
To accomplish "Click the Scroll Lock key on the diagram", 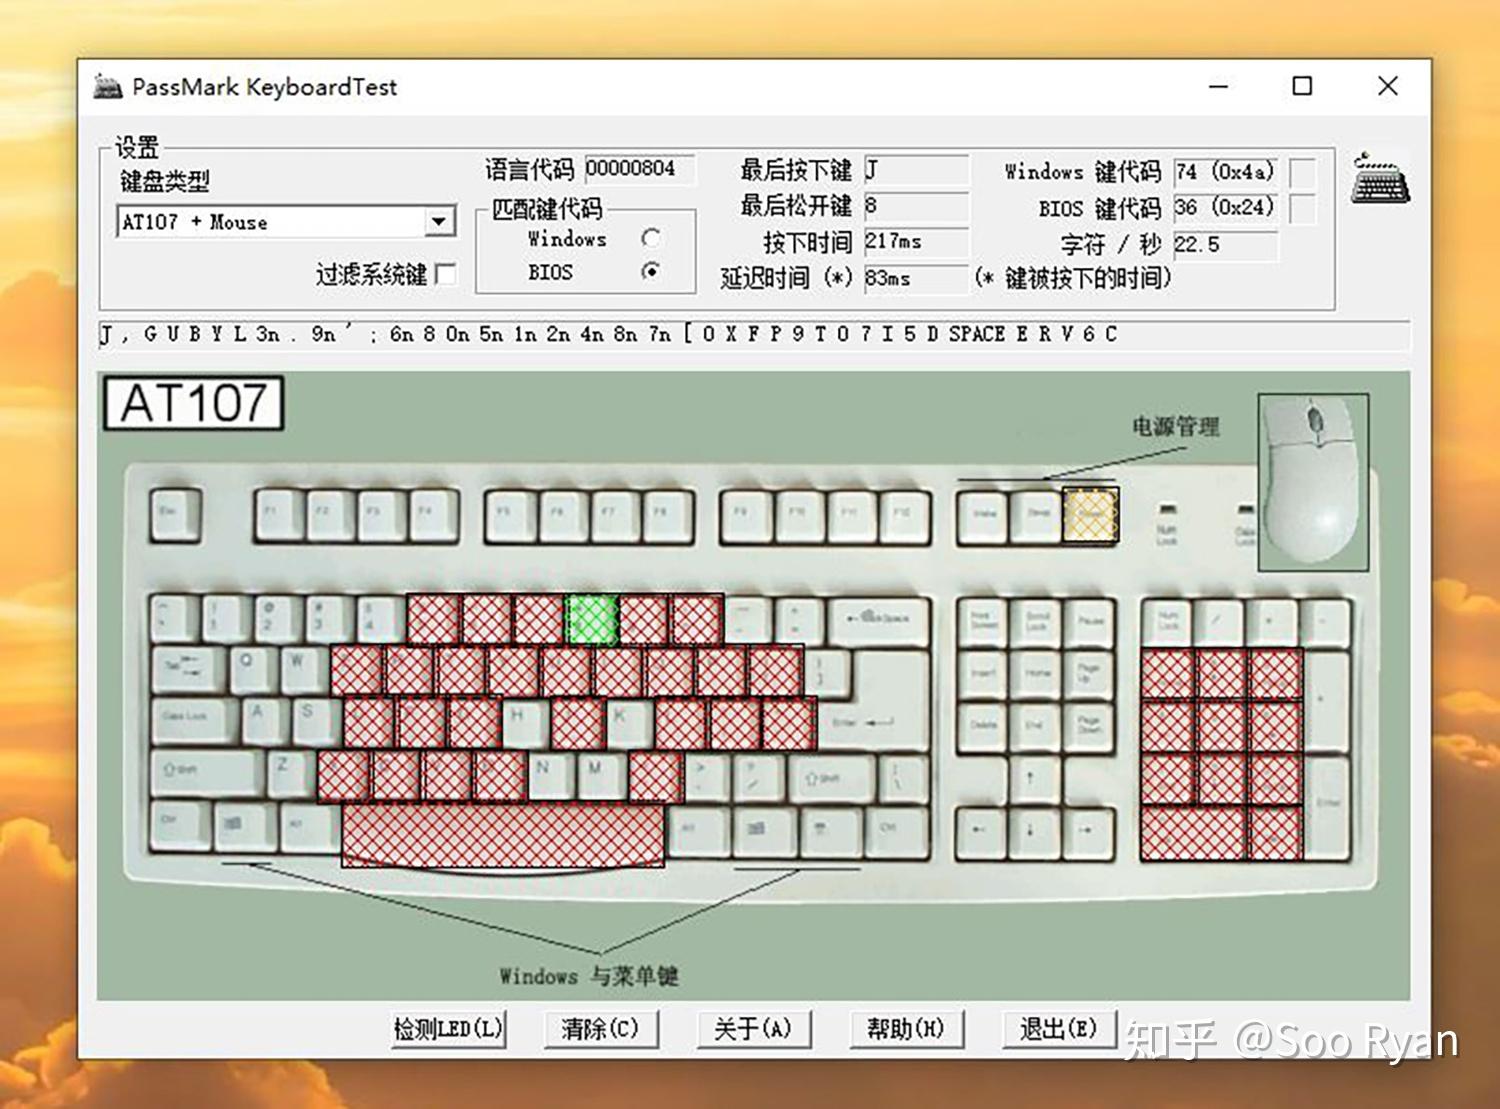I will (1036, 622).
